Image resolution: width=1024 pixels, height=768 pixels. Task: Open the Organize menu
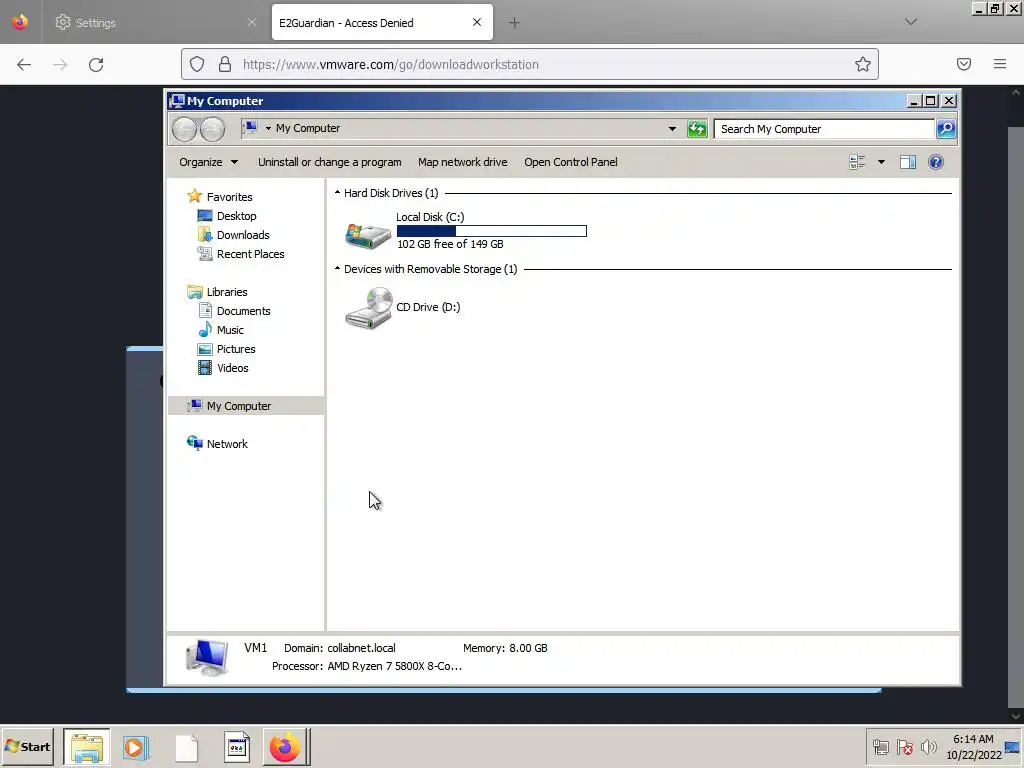208,162
